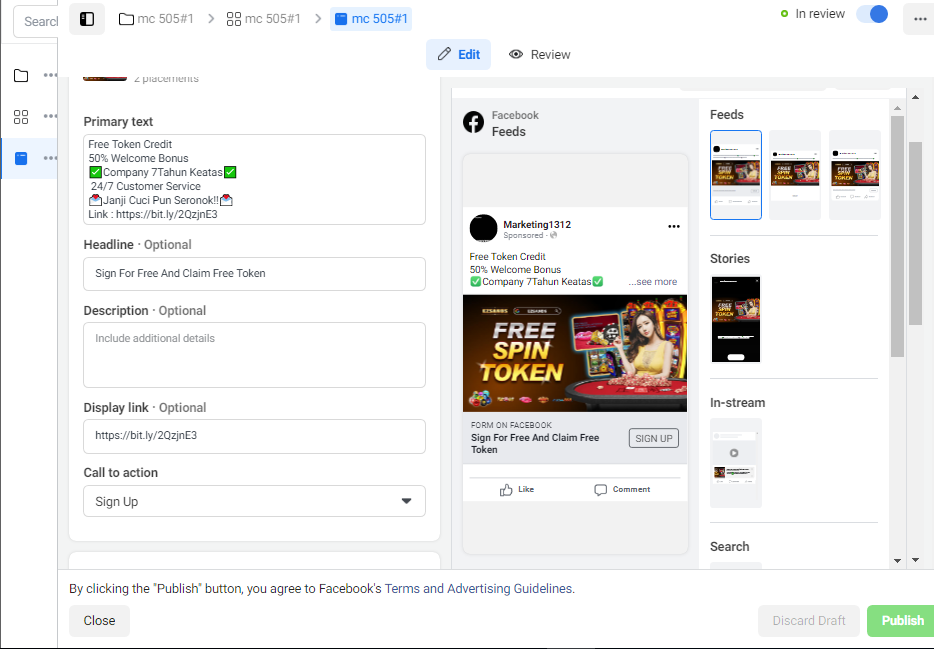Expand ...see more in ad preview
The image size is (934, 649).
coord(652,282)
